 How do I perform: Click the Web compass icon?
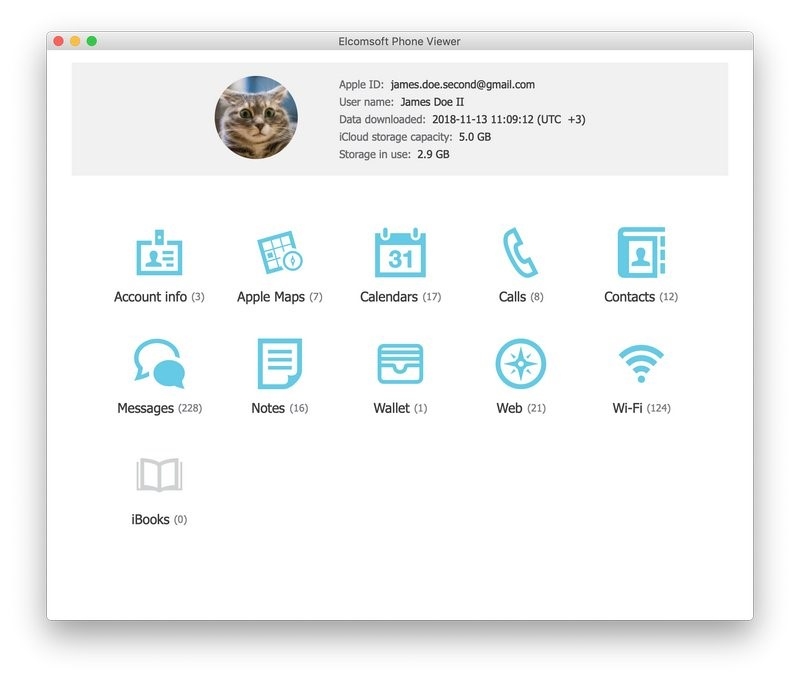tap(520, 364)
